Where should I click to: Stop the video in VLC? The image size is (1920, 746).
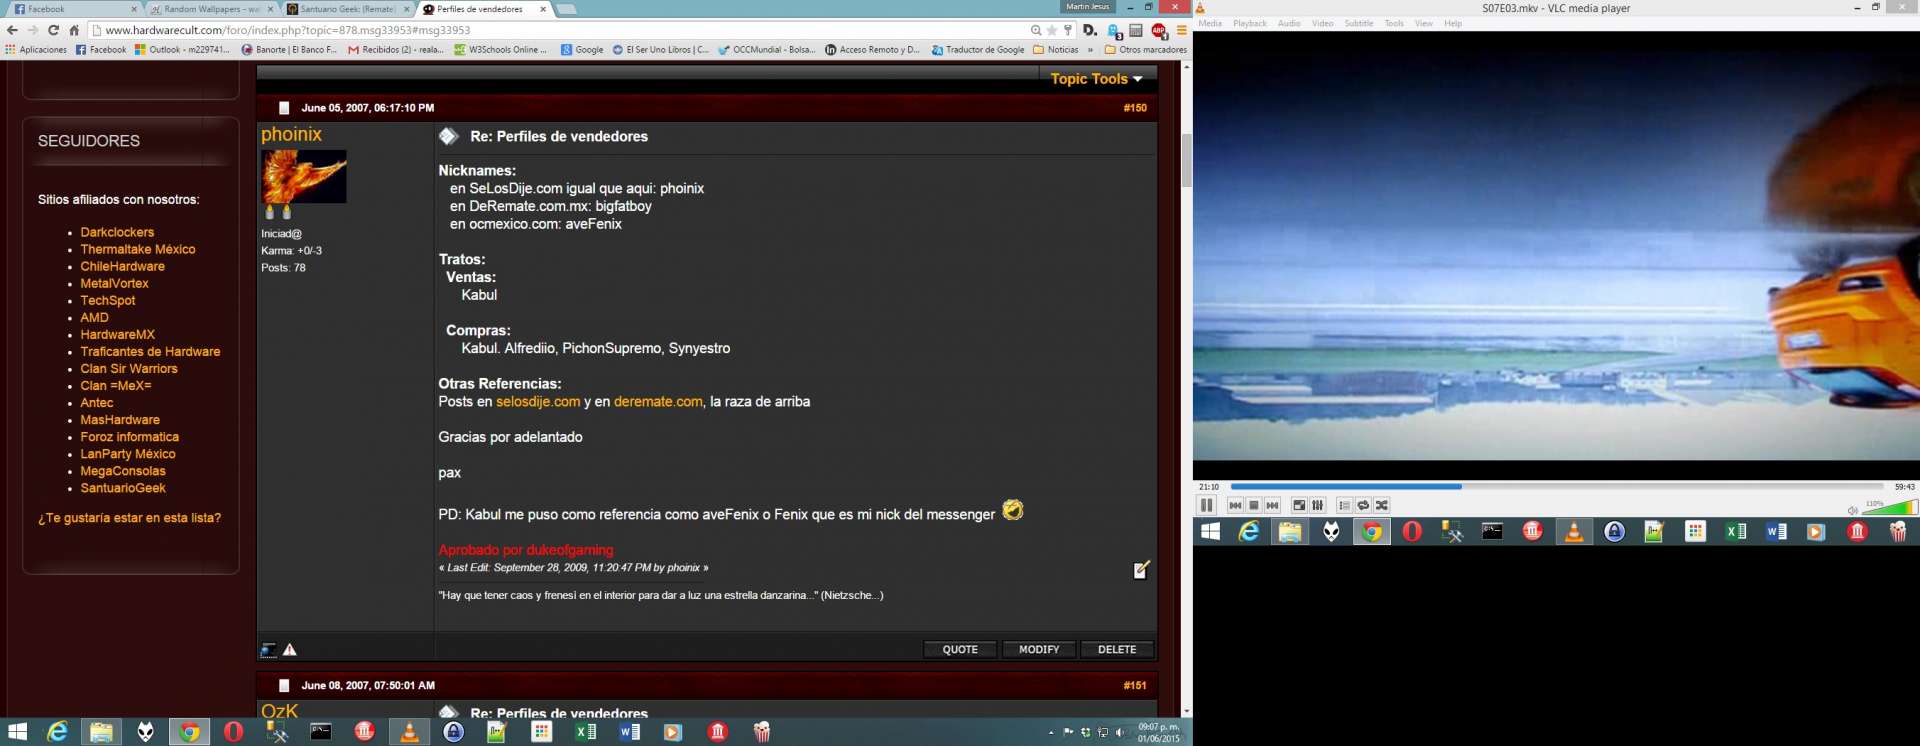pyautogui.click(x=1253, y=506)
